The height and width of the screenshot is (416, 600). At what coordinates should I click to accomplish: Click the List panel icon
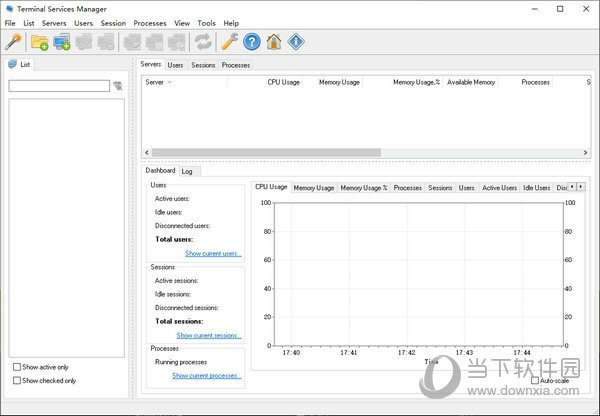12,64
